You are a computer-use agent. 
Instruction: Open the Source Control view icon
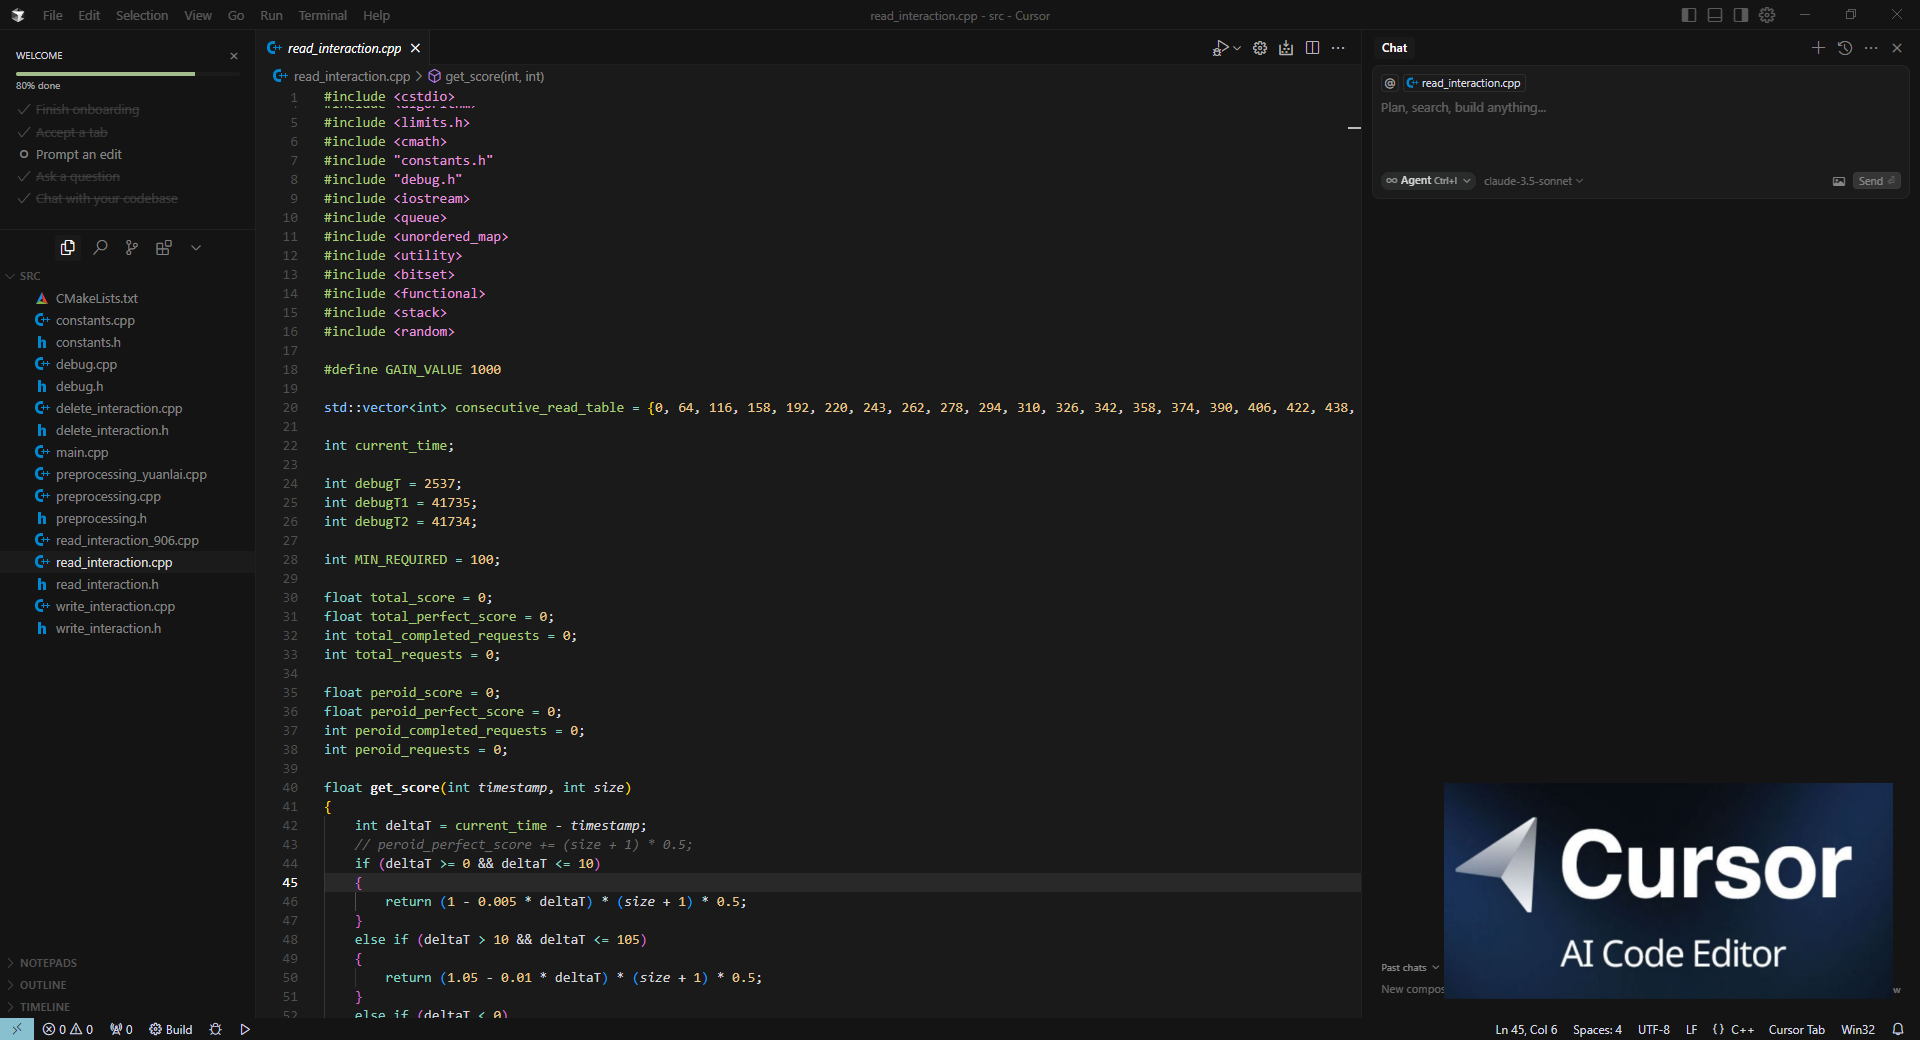click(x=132, y=247)
